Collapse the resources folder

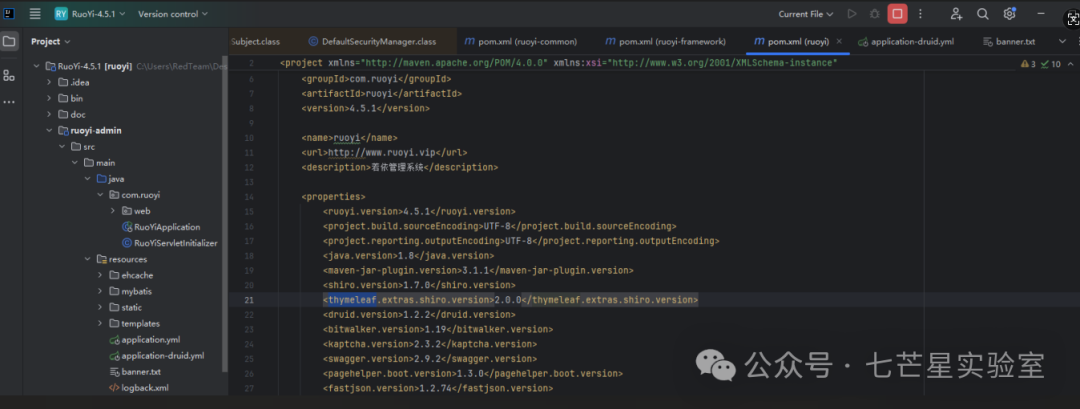(87, 259)
